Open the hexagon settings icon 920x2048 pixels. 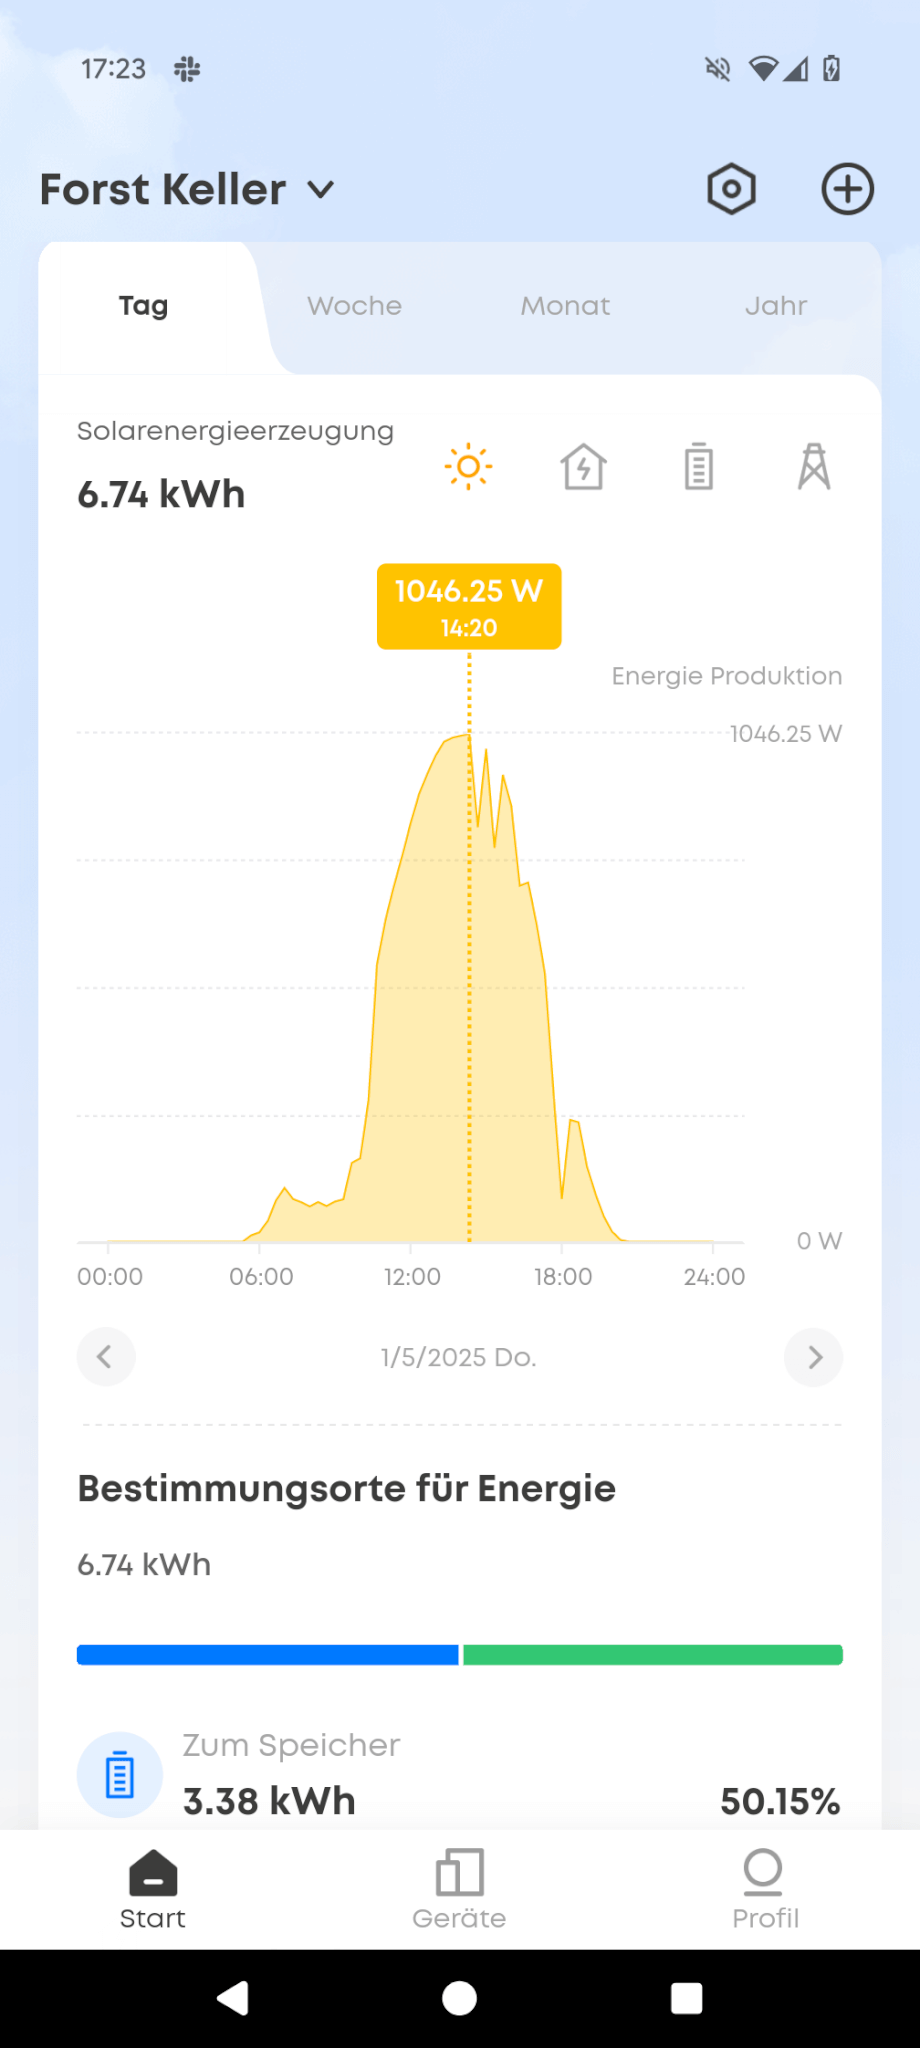[x=731, y=189]
